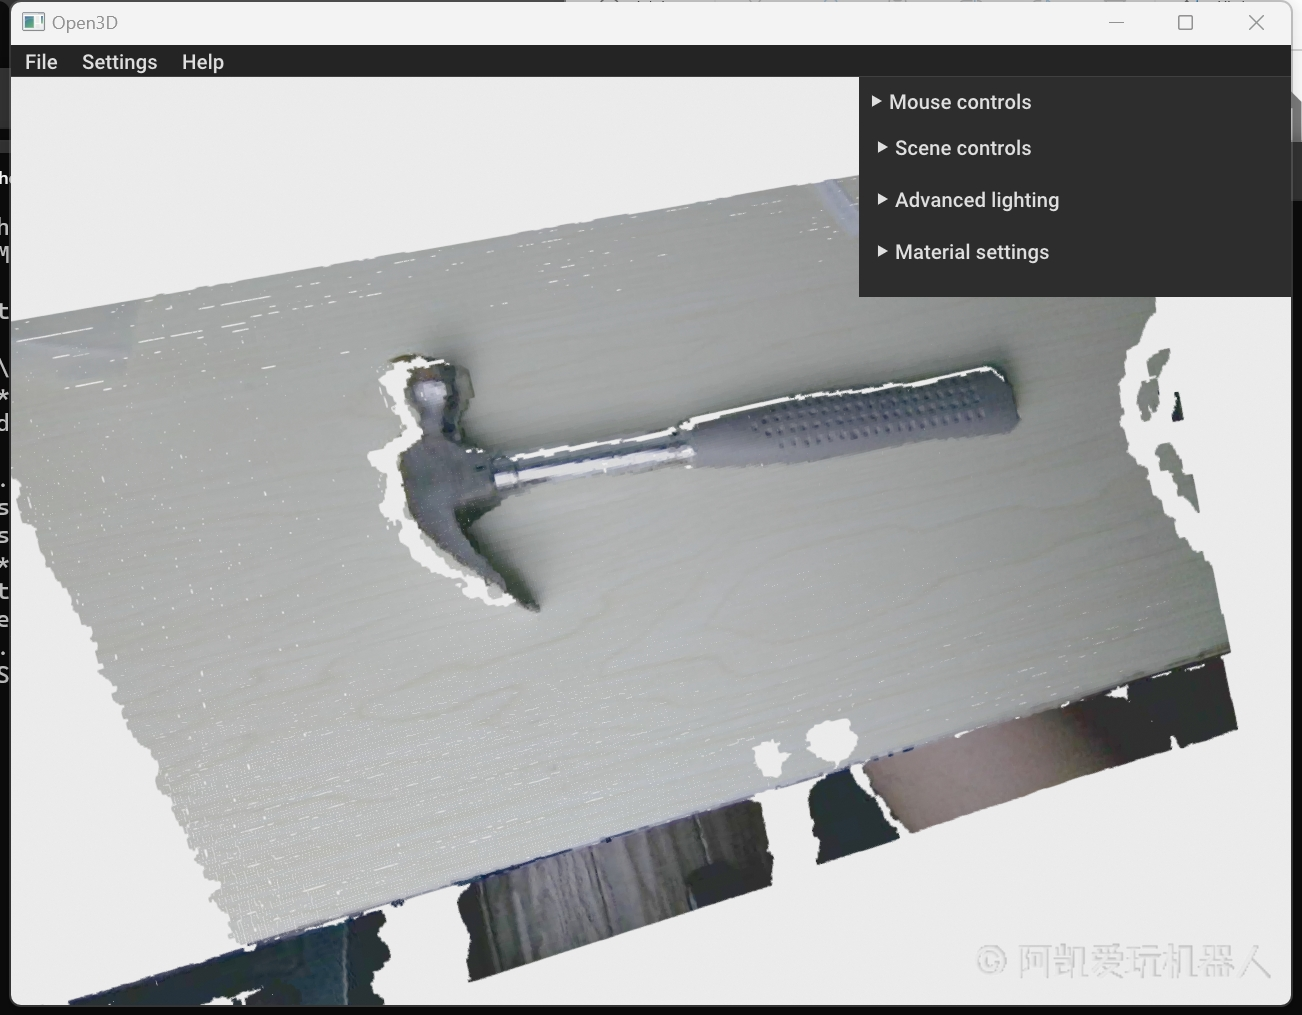Open the File menu

[41, 62]
